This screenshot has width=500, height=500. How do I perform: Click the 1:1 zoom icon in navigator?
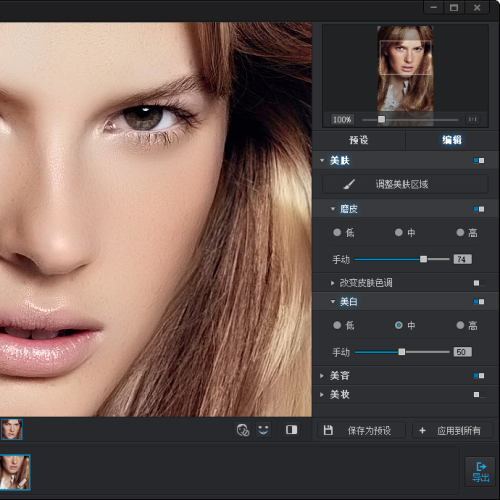point(473,119)
